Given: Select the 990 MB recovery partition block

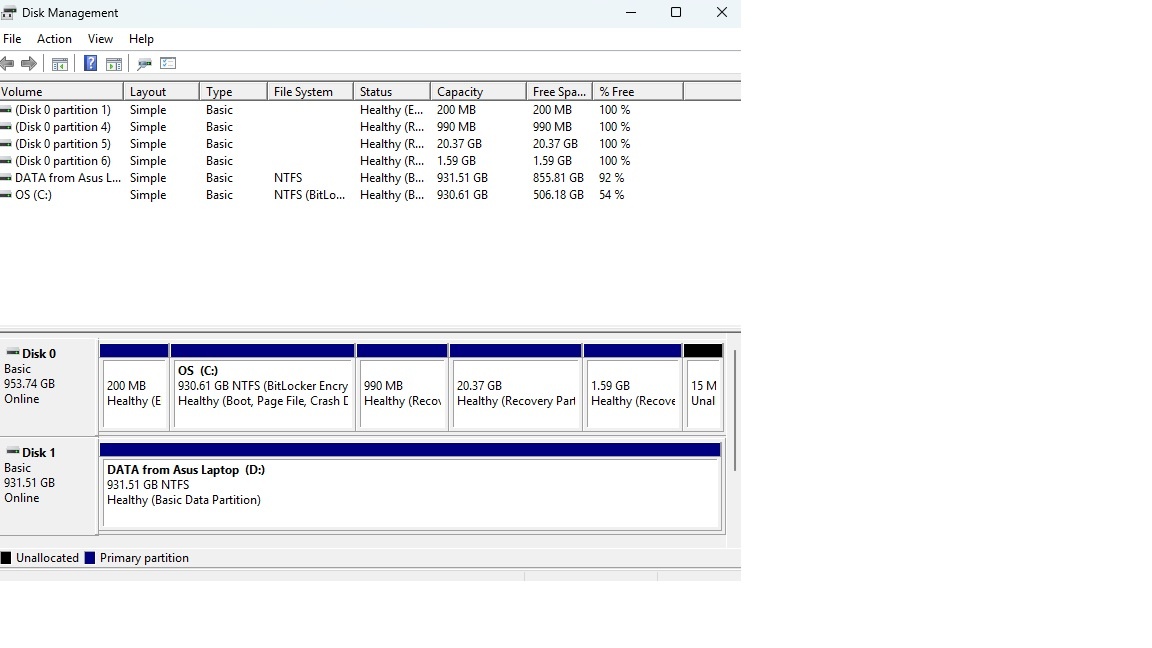Looking at the screenshot, I should [402, 386].
